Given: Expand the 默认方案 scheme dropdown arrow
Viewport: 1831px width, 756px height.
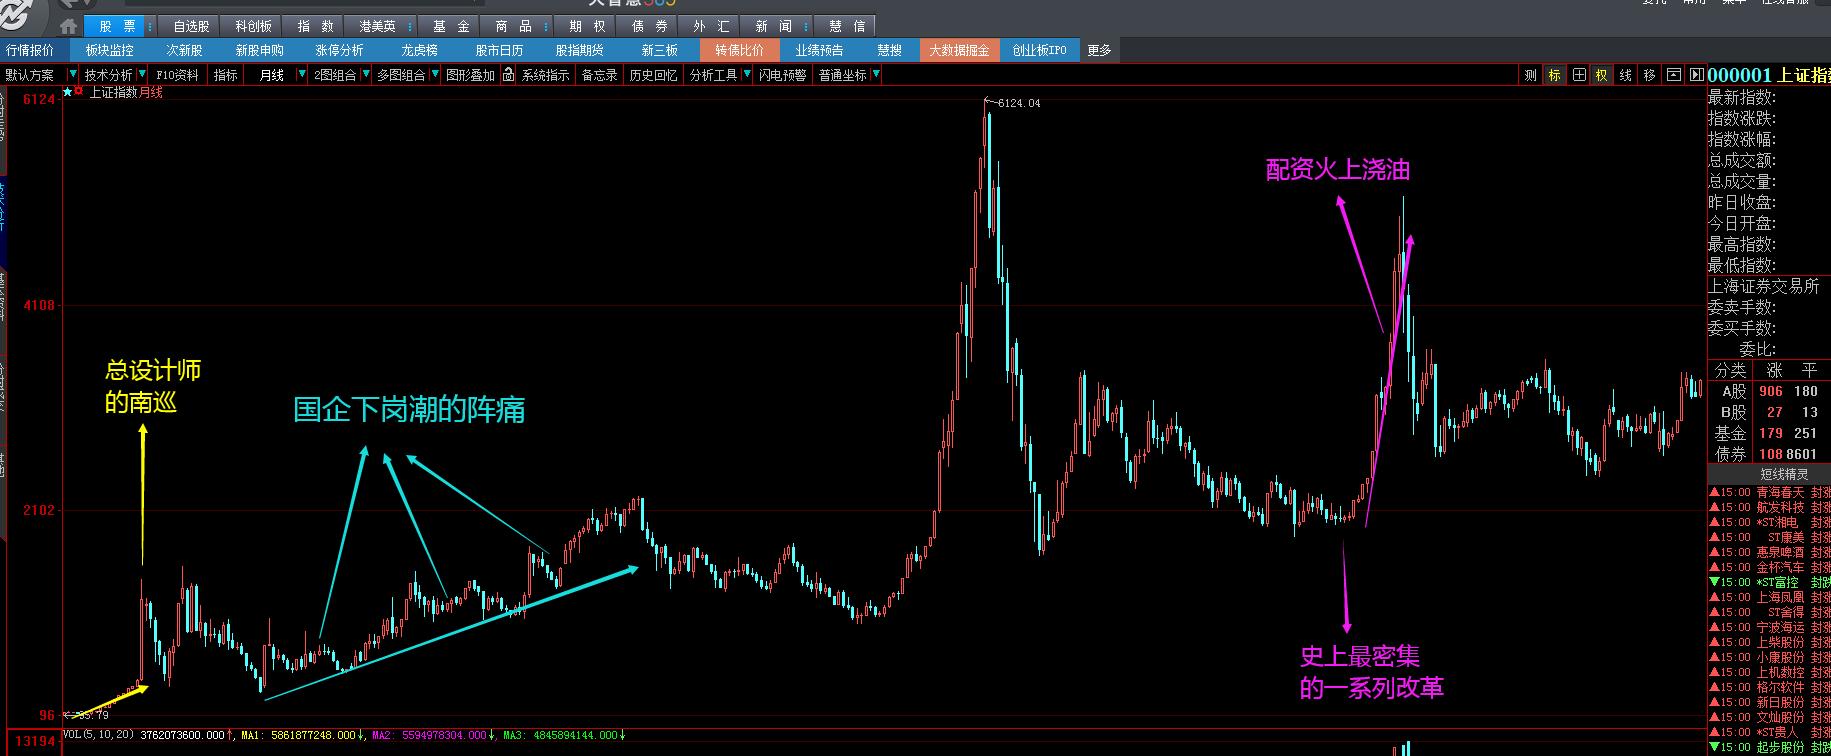Looking at the screenshot, I should 72,75.
